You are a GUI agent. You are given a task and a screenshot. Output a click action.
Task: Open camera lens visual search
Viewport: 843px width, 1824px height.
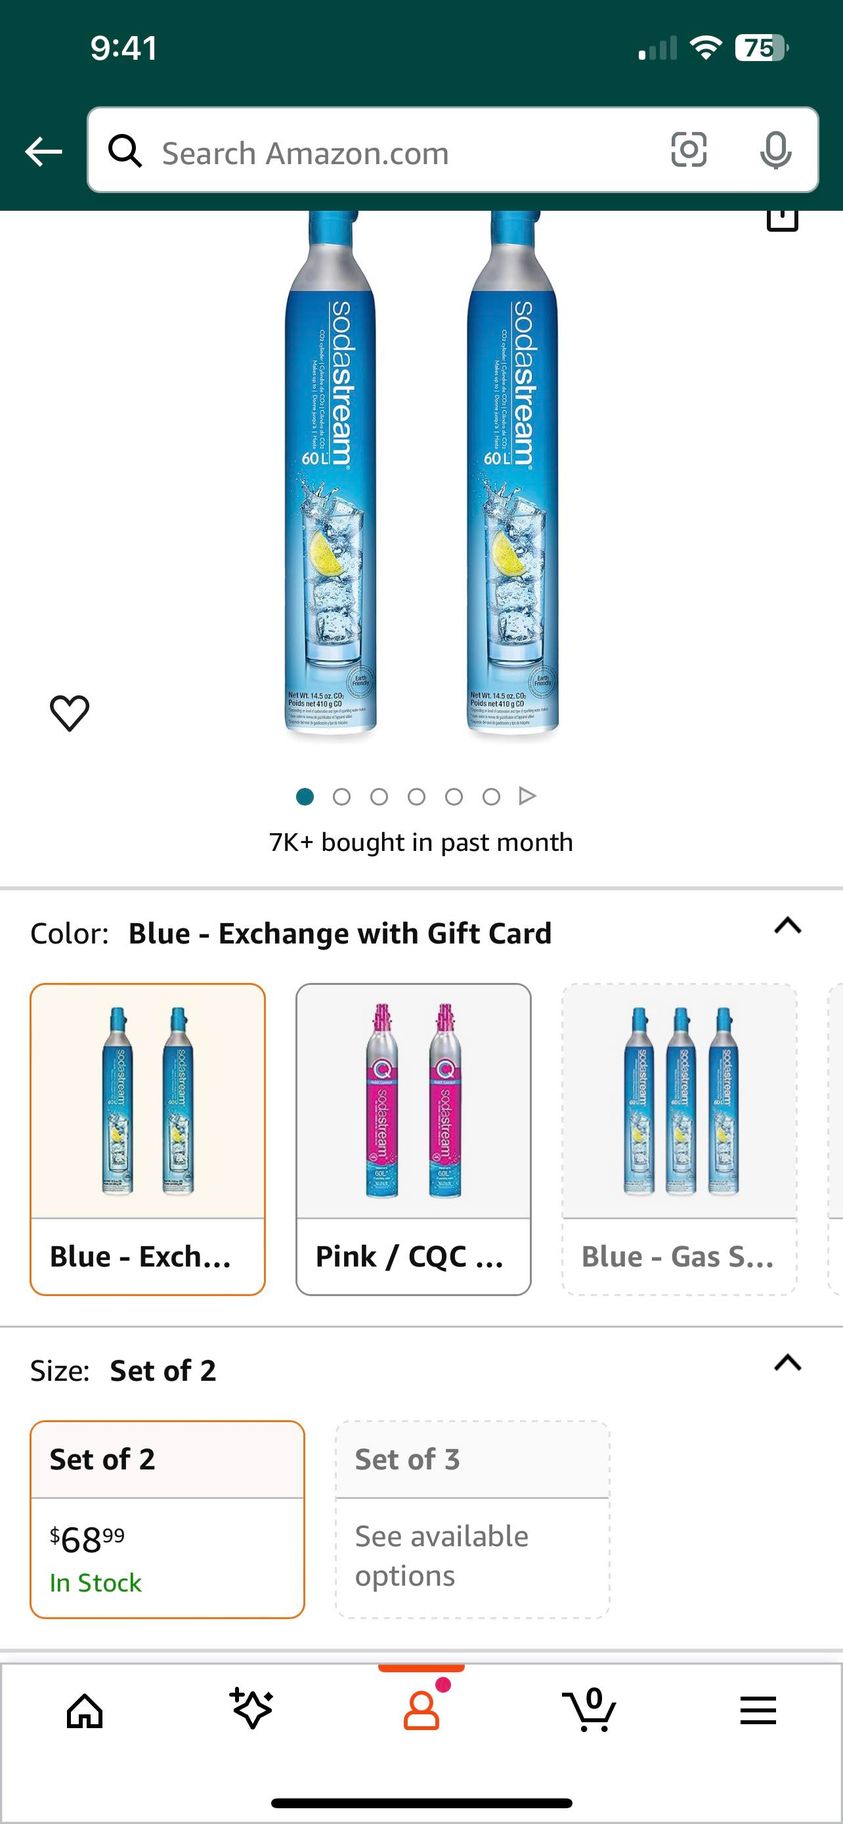[x=688, y=150]
